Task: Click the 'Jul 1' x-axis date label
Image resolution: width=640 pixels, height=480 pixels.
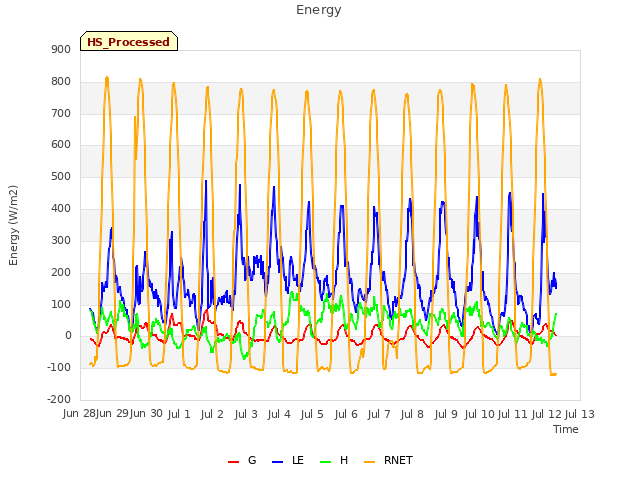Action: (179, 414)
